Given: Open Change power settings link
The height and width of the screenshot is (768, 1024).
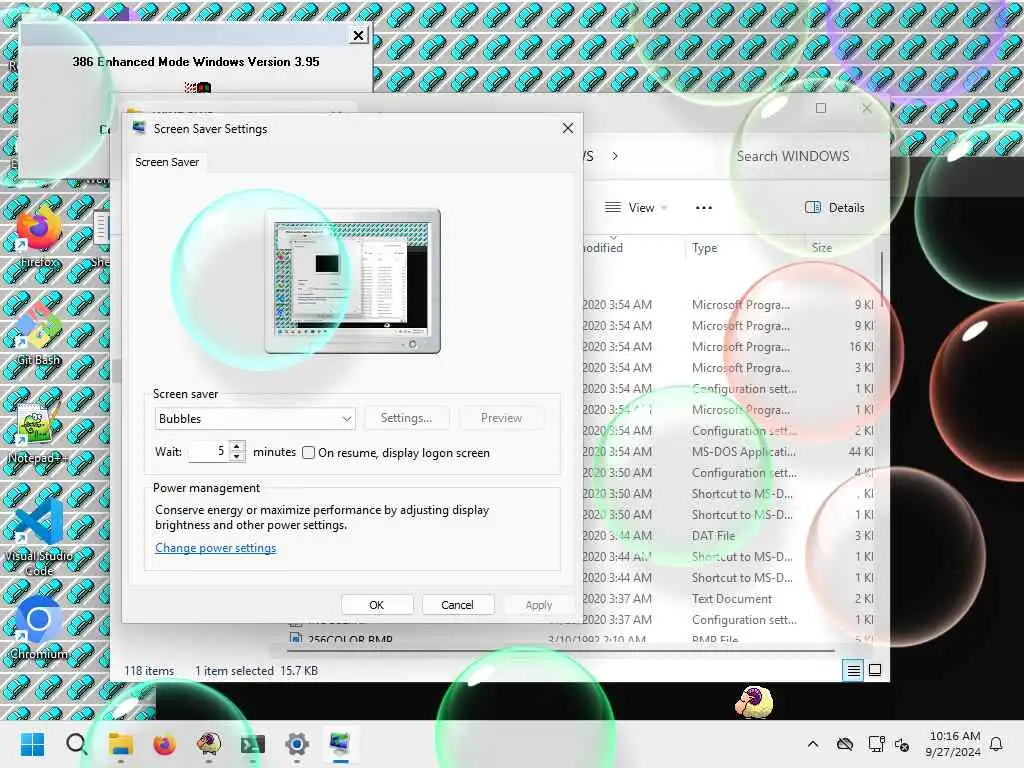Looking at the screenshot, I should coord(216,548).
